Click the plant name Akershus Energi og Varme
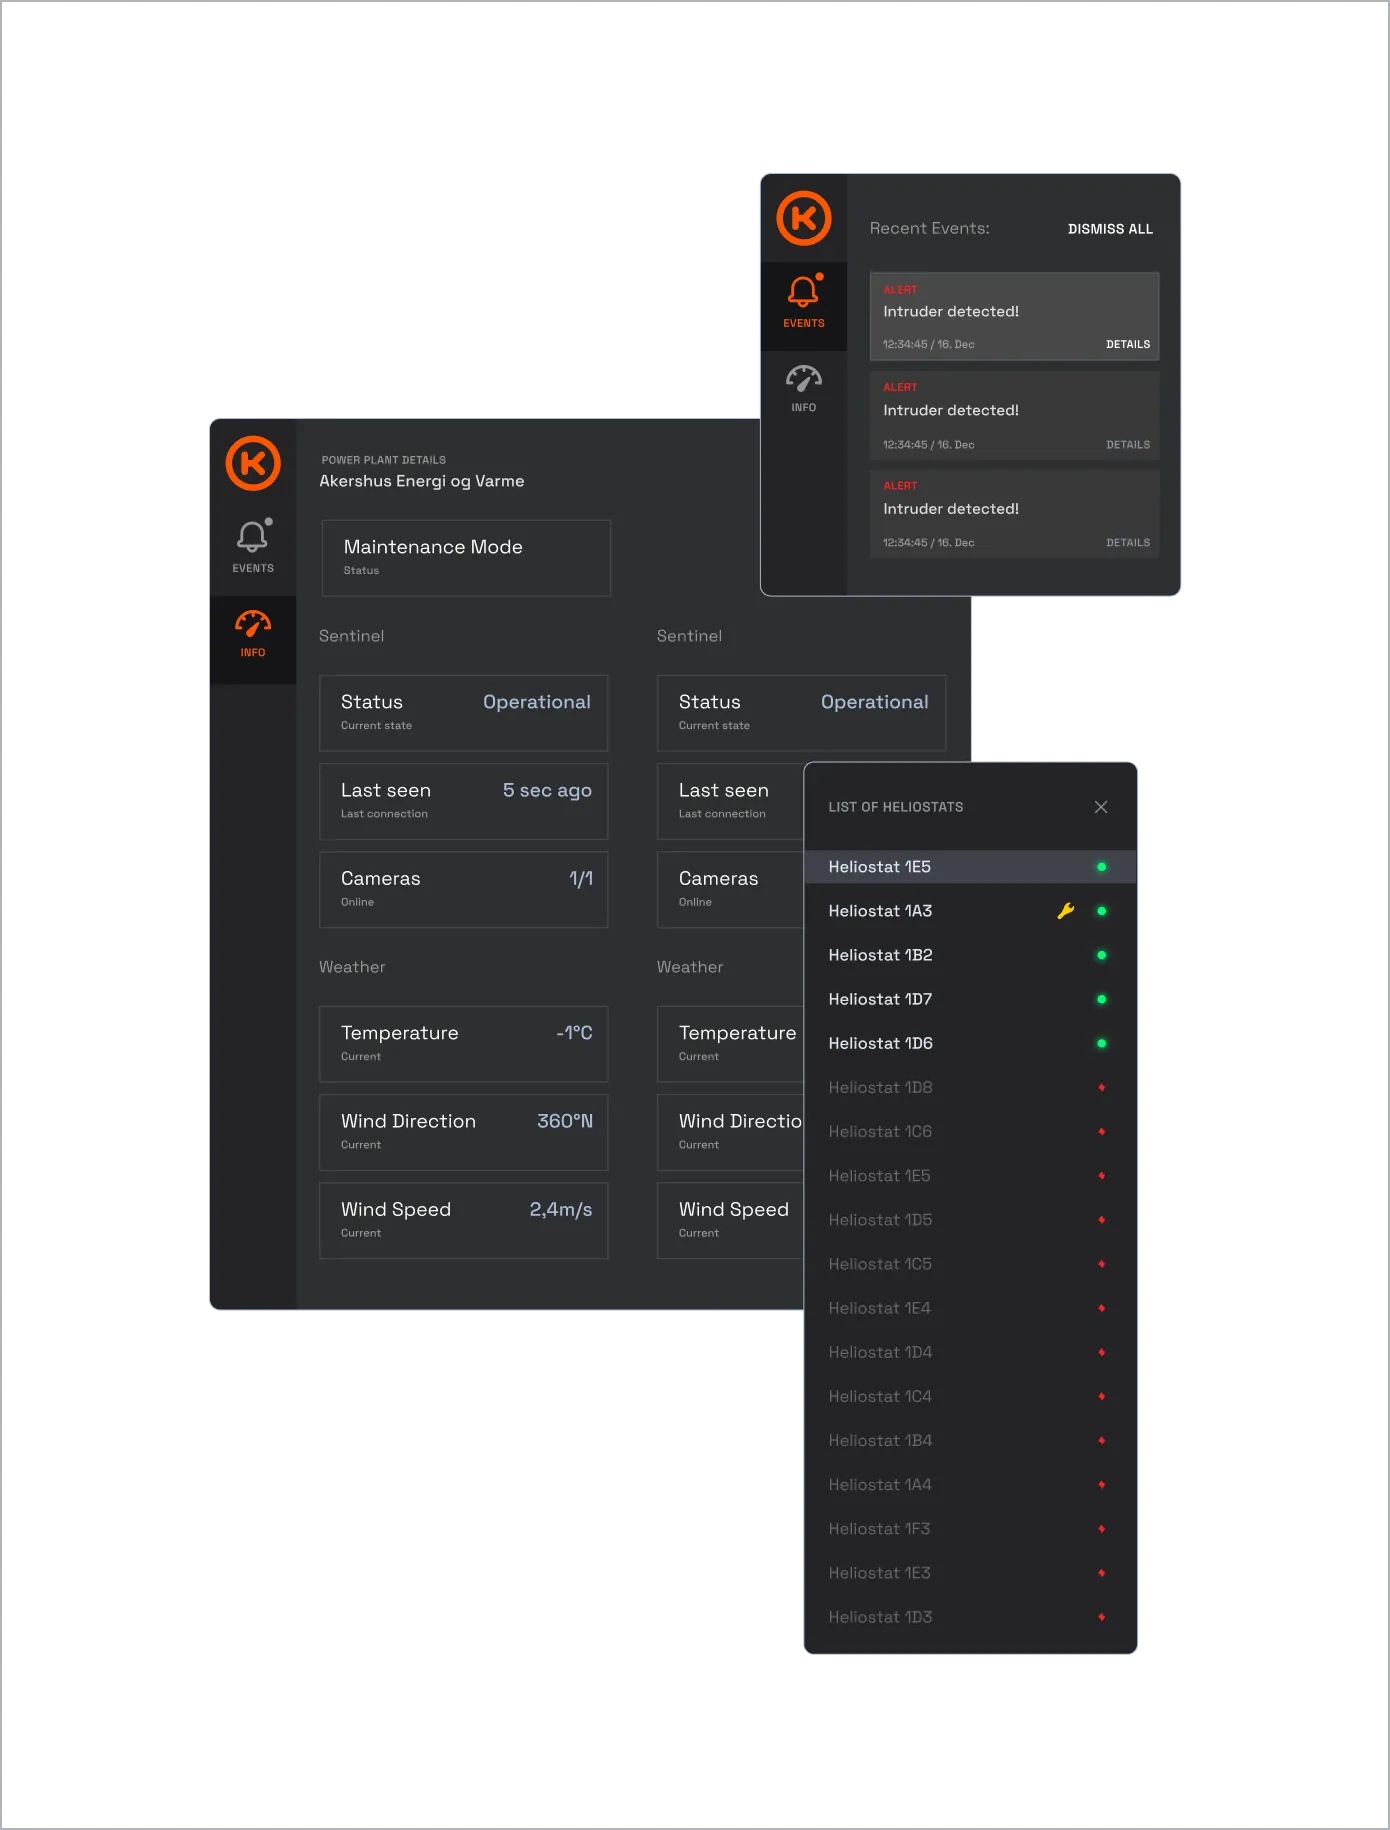1390x1830 pixels. (x=422, y=481)
